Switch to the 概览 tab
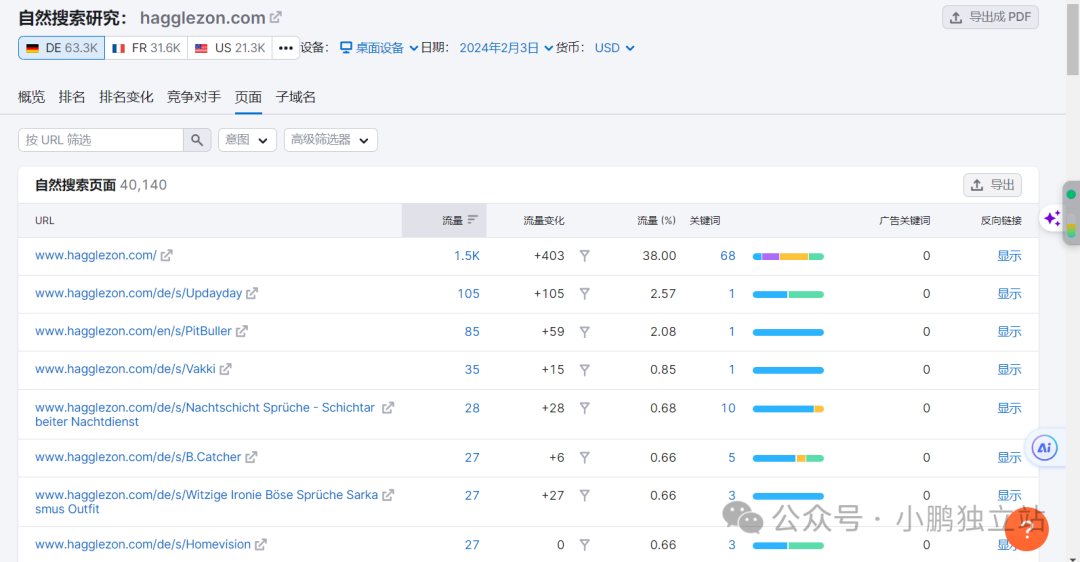The width and height of the screenshot is (1080, 562). (31, 97)
